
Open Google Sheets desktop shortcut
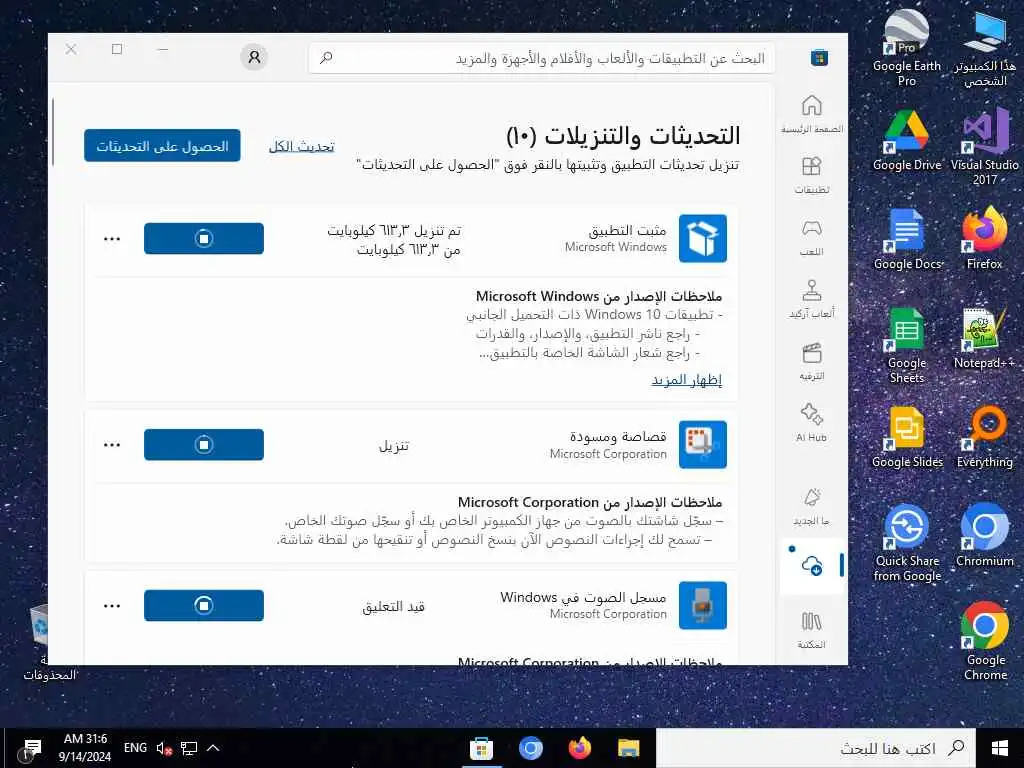[x=906, y=346]
